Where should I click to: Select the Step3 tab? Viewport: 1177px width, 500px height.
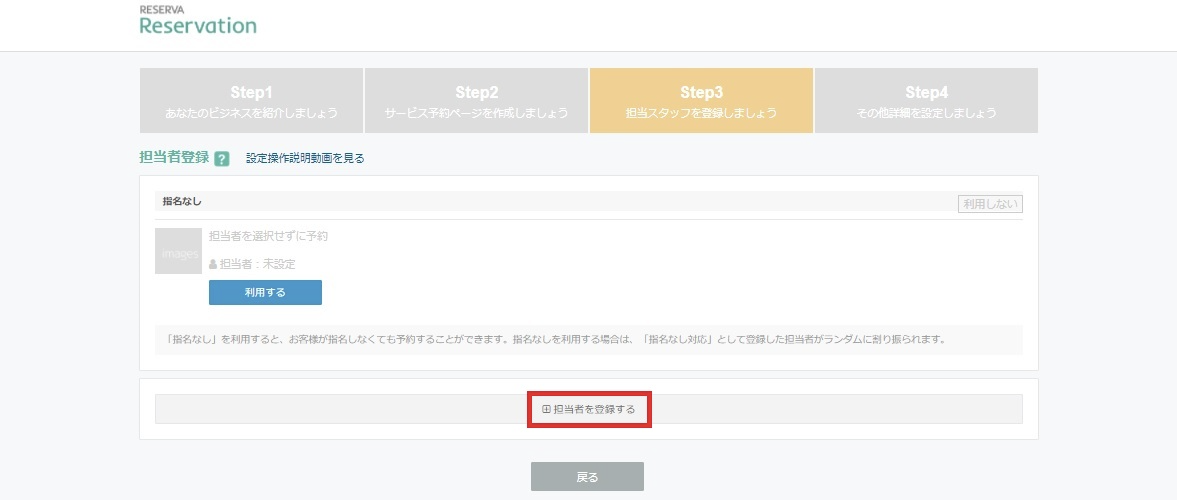point(701,101)
